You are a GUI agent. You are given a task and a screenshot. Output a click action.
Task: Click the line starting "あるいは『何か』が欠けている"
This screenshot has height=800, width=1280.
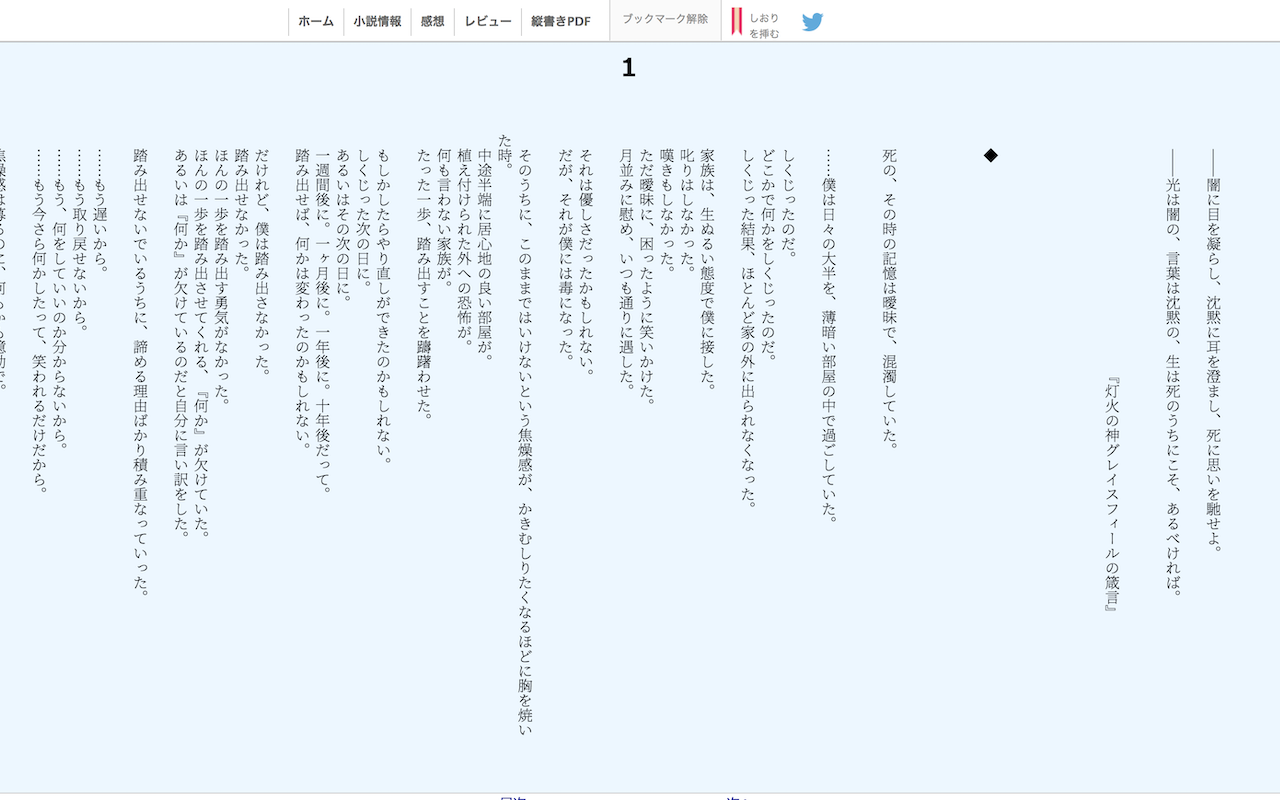[x=181, y=343]
